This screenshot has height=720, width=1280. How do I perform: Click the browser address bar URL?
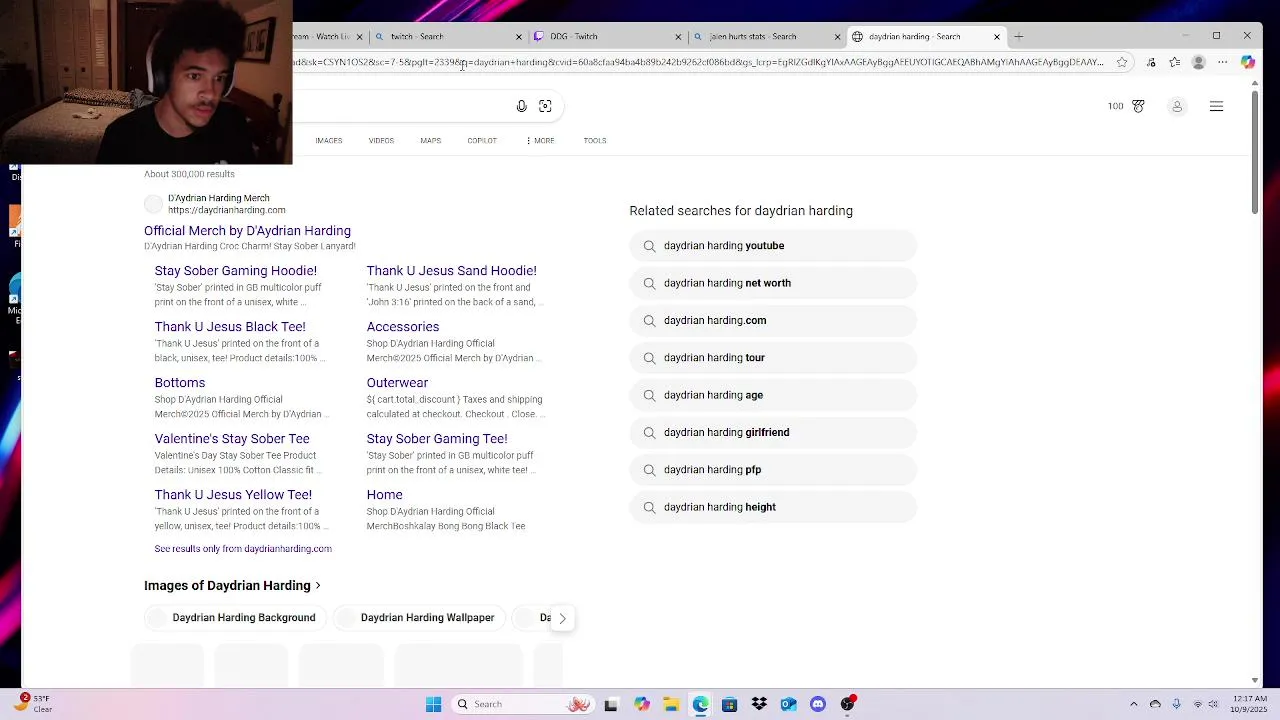(700, 62)
